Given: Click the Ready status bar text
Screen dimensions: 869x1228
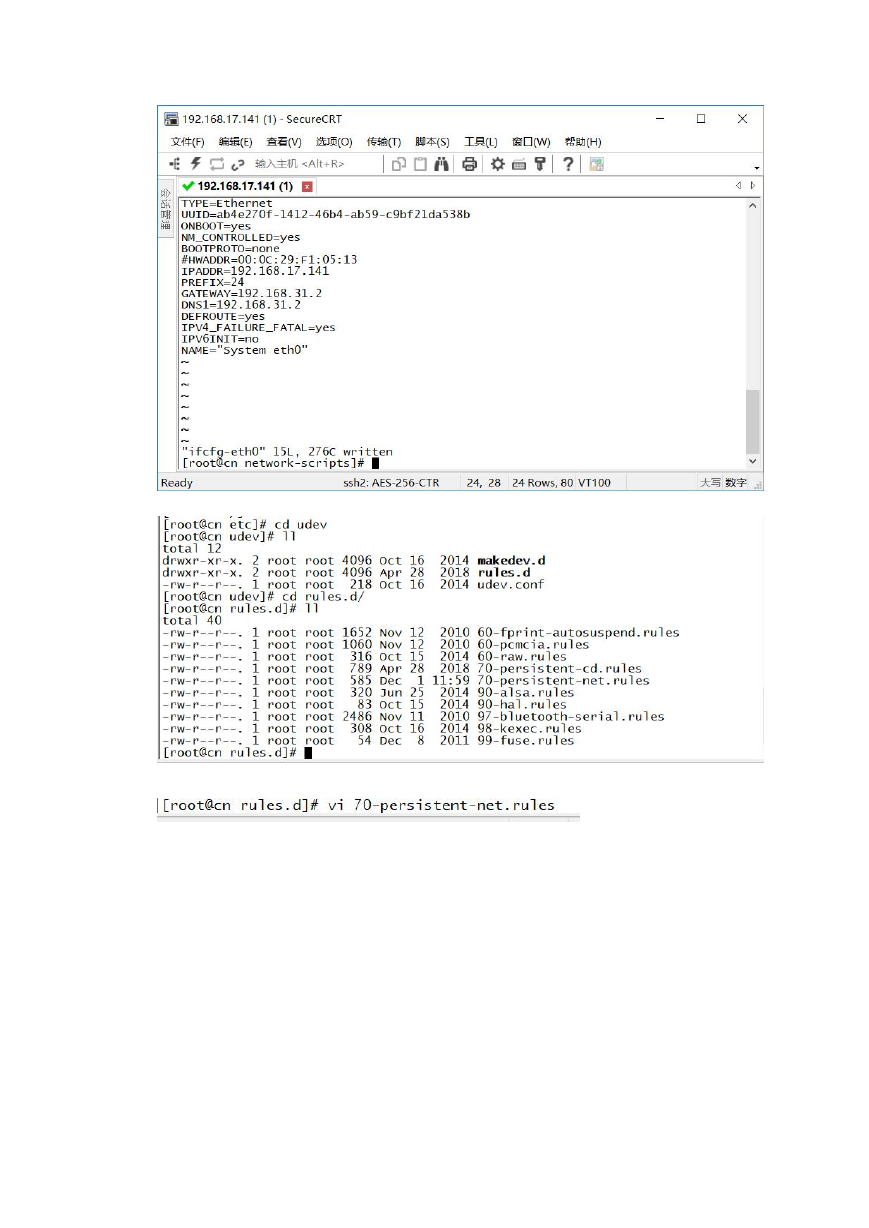Looking at the screenshot, I should [177, 483].
